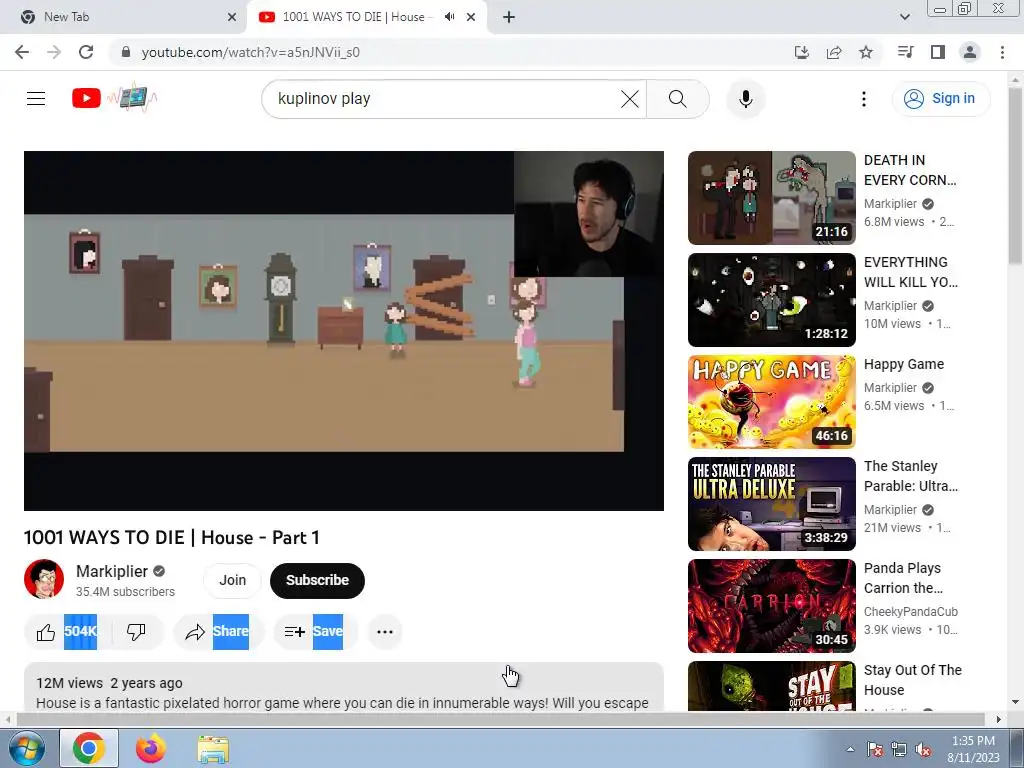This screenshot has width=1024, height=768.
Task: Mute tab via speaker icon
Action: [x=449, y=17]
